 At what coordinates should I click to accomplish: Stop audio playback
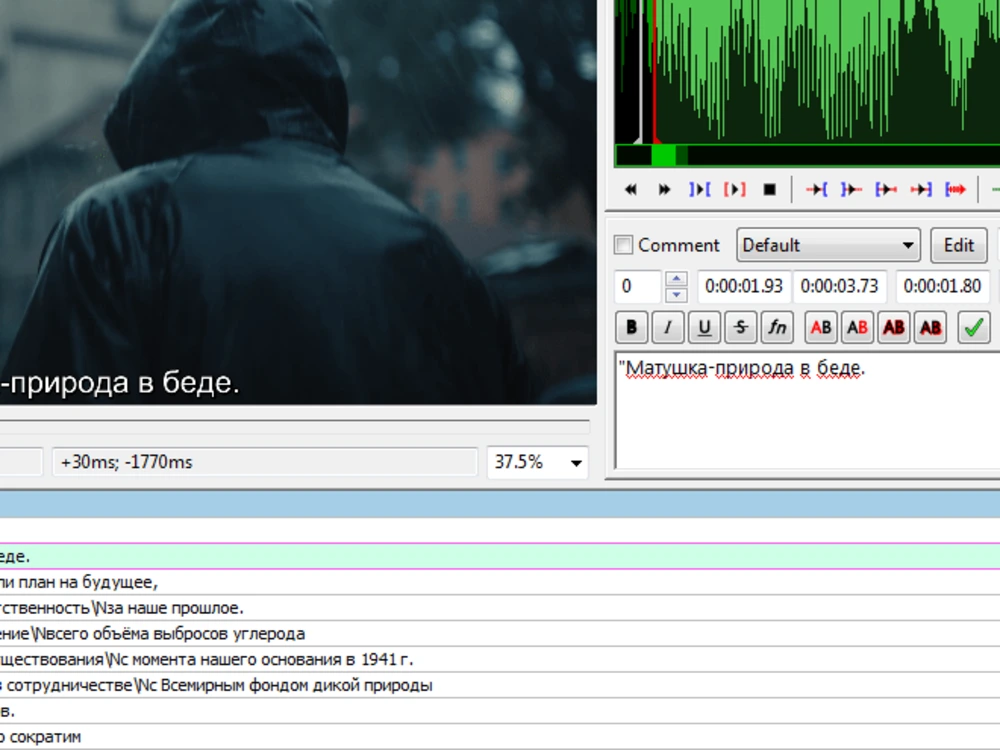pos(769,189)
